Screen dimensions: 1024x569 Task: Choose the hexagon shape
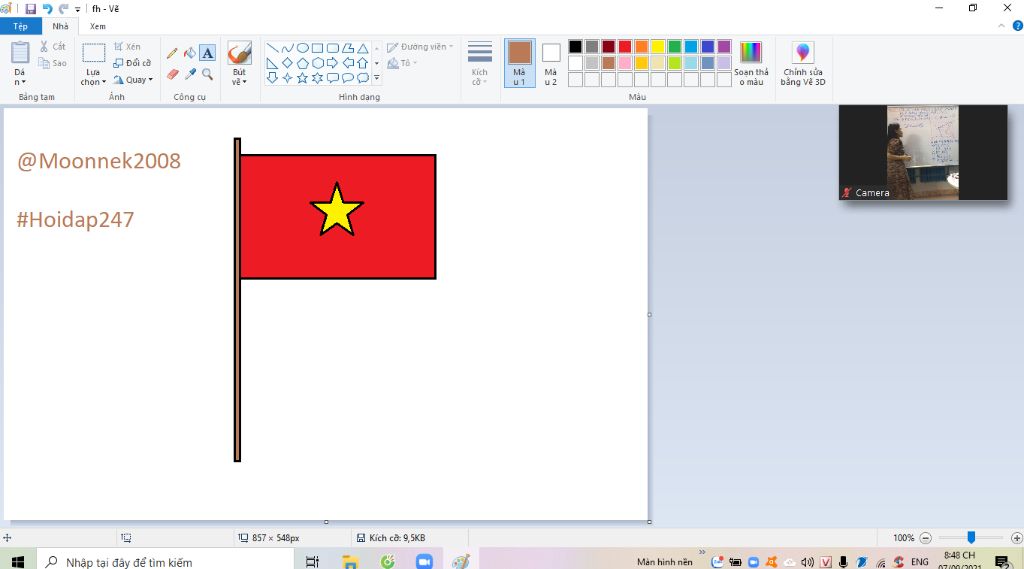[317, 63]
